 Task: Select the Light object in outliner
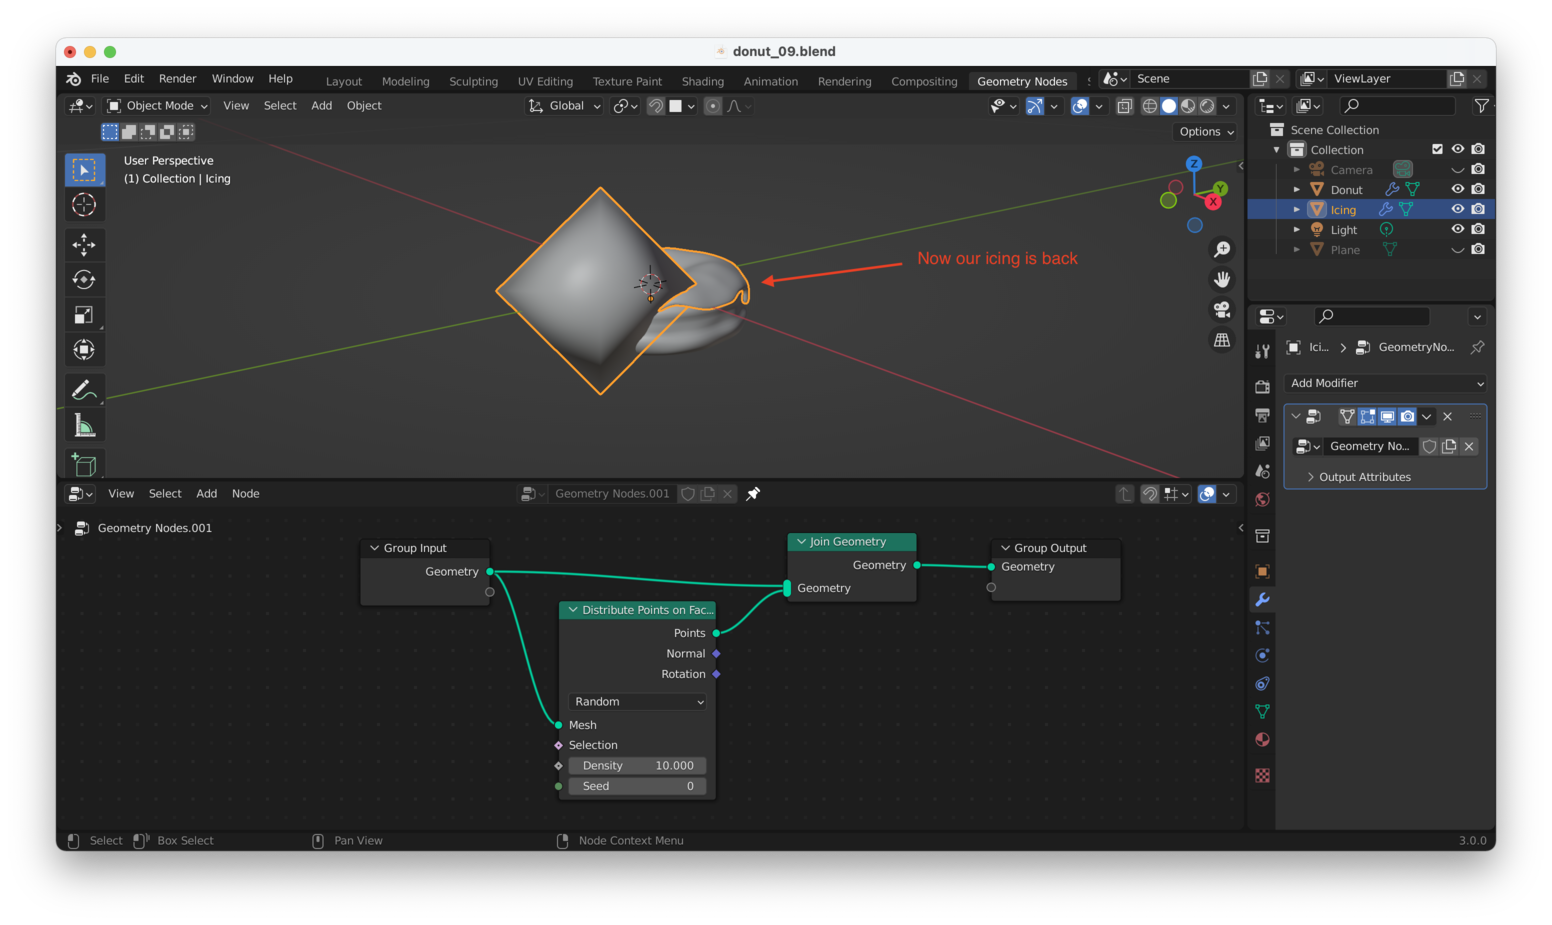pyautogui.click(x=1343, y=230)
